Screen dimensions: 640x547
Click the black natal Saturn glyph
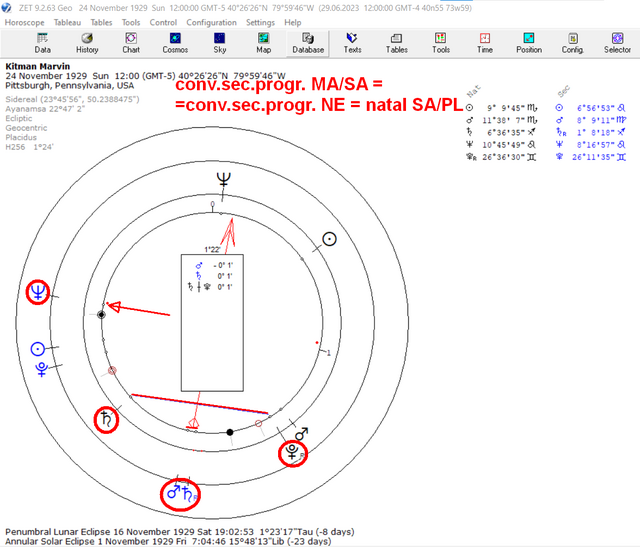106,420
